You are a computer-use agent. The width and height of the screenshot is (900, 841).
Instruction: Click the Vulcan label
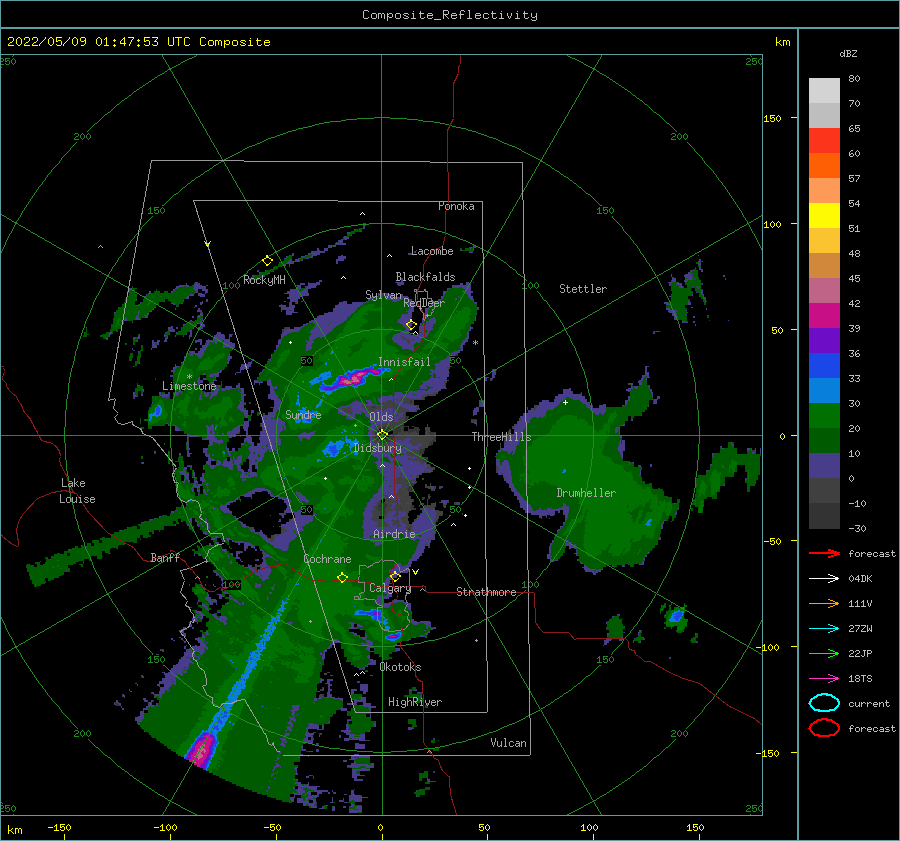(508, 743)
